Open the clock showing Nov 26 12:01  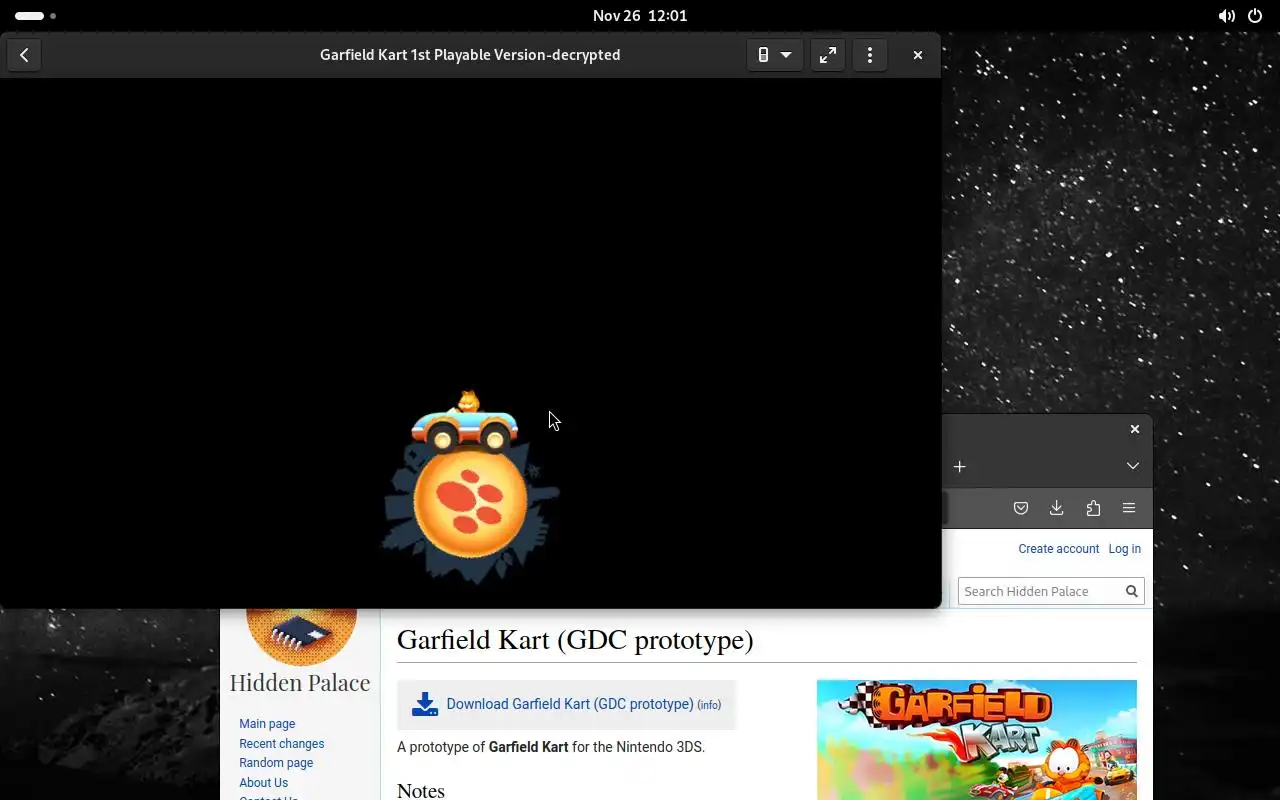640,16
